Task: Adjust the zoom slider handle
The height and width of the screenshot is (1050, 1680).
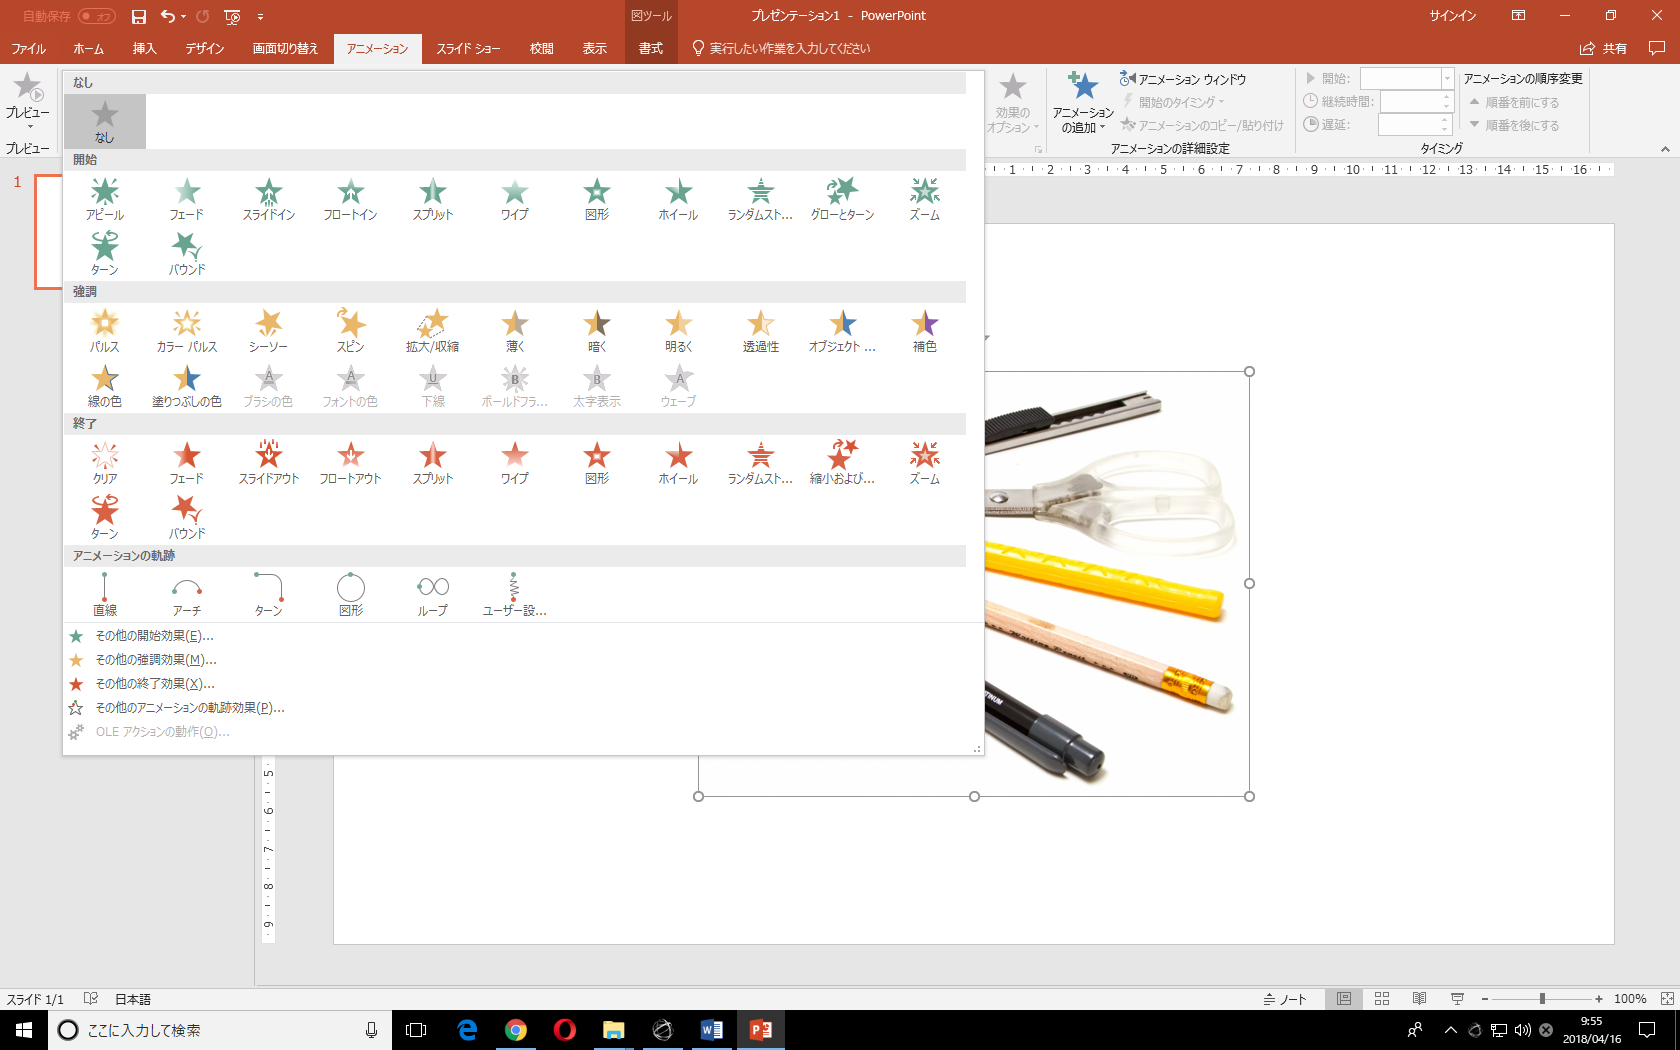Action: pyautogui.click(x=1542, y=999)
